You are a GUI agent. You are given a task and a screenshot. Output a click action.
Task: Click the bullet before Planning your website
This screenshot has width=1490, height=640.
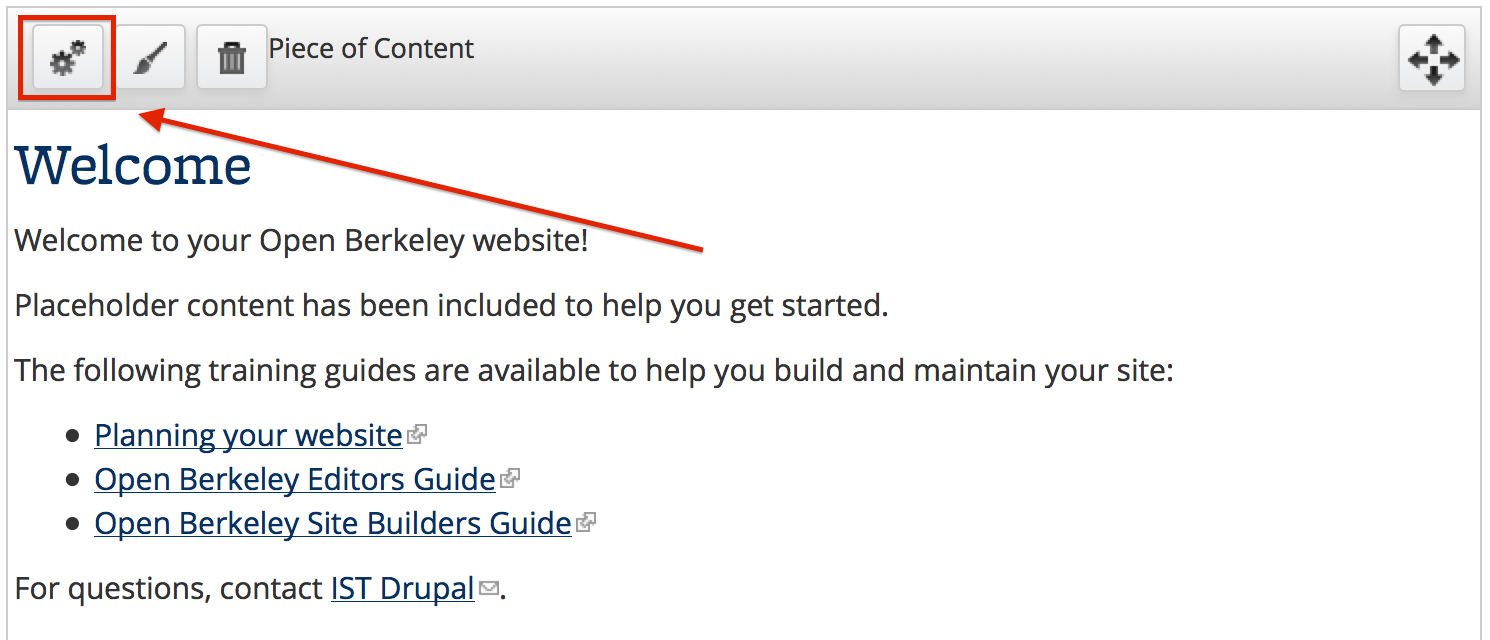[72, 437]
